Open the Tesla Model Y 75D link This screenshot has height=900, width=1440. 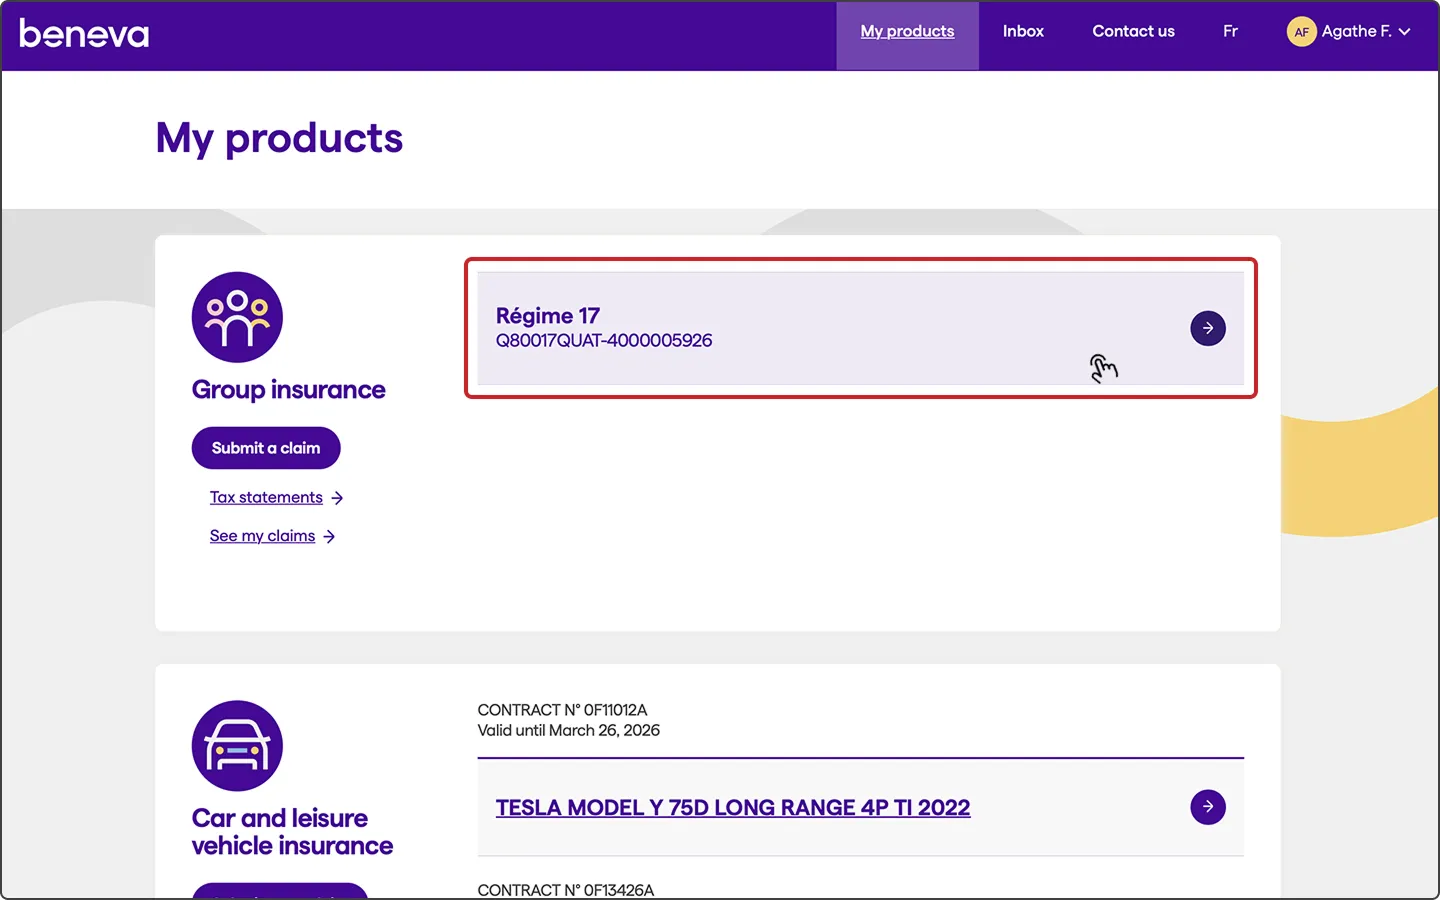point(732,808)
